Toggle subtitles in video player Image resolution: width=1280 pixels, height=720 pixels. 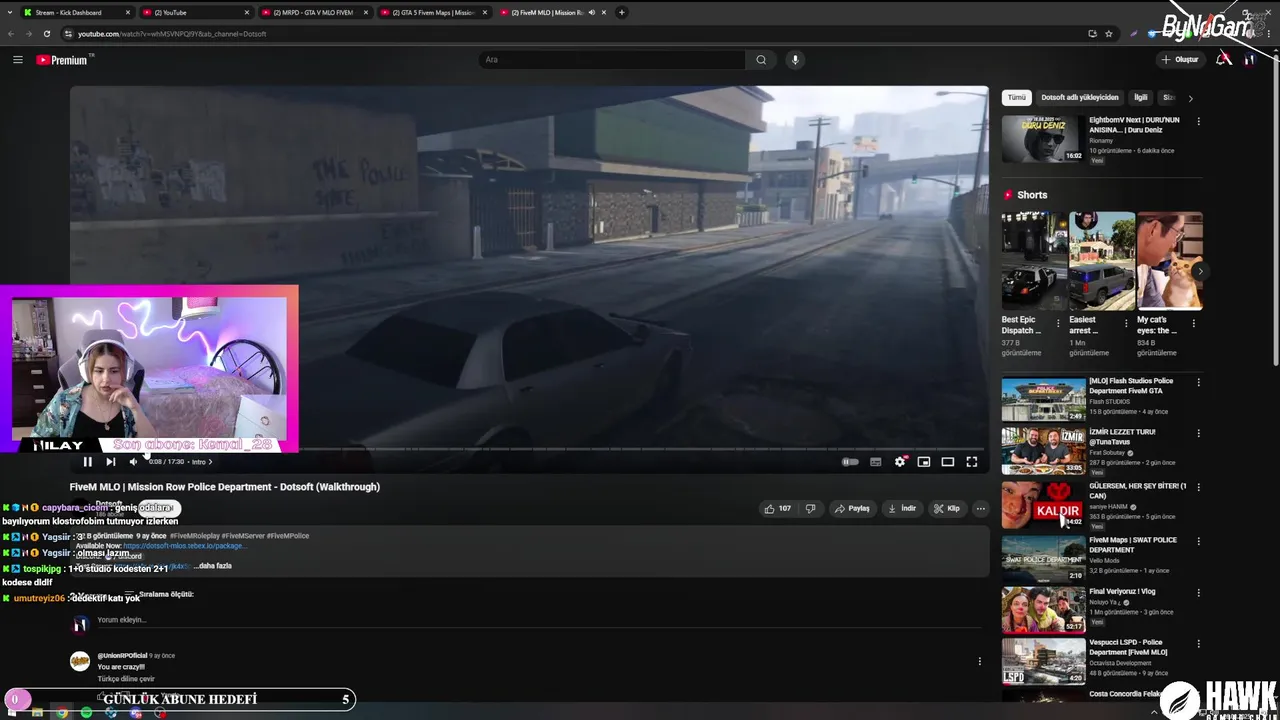tap(876, 462)
